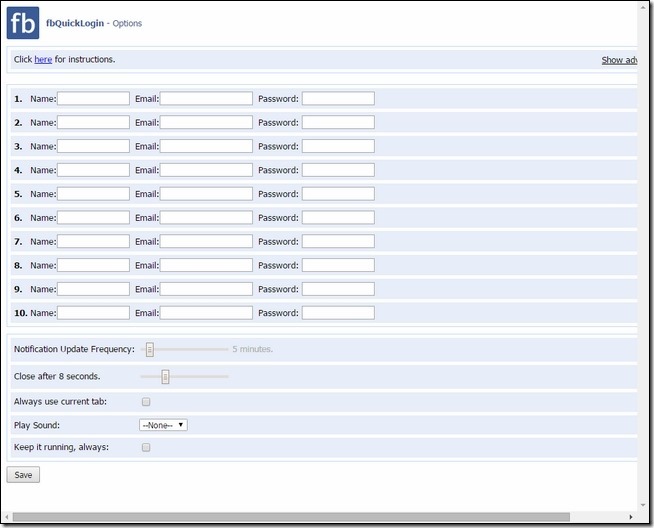This screenshot has width=654, height=528.
Task: Click the Password field in row 2
Action: pos(338,122)
